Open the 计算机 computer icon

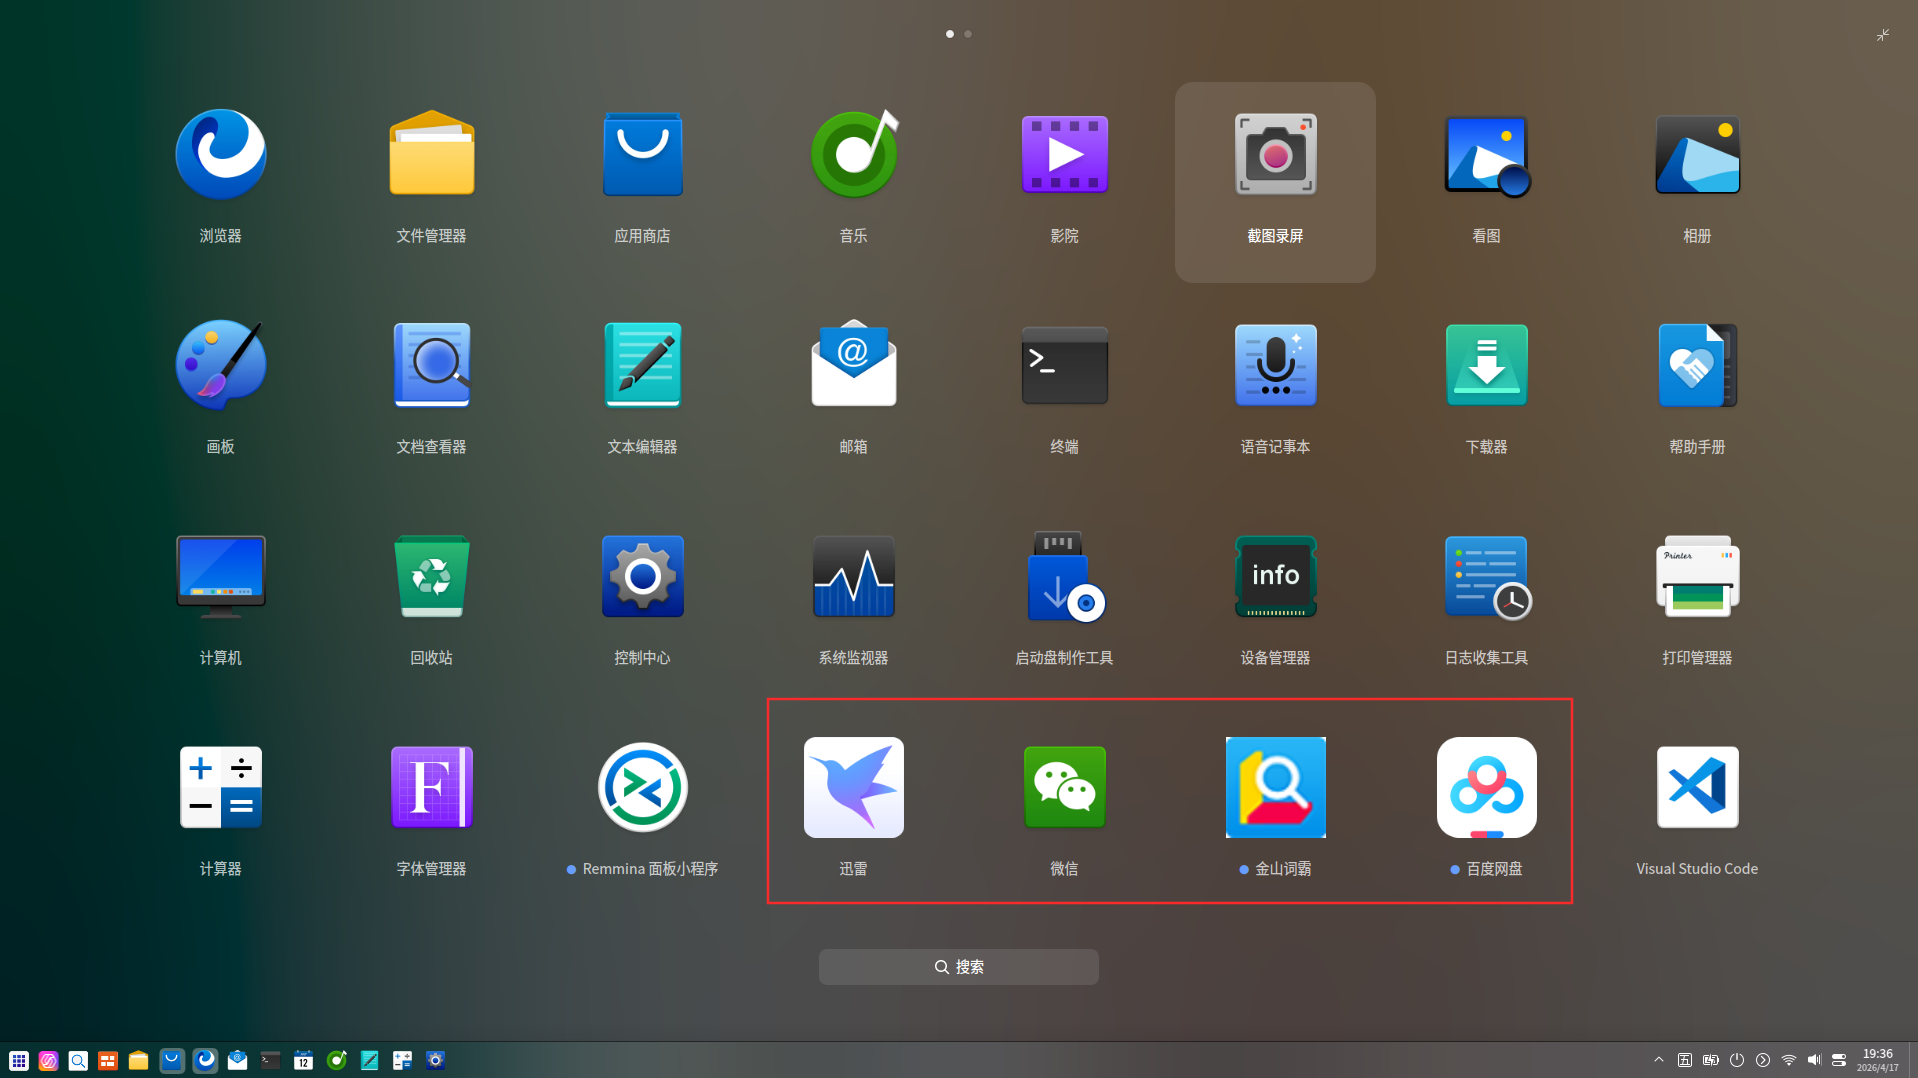pyautogui.click(x=221, y=577)
